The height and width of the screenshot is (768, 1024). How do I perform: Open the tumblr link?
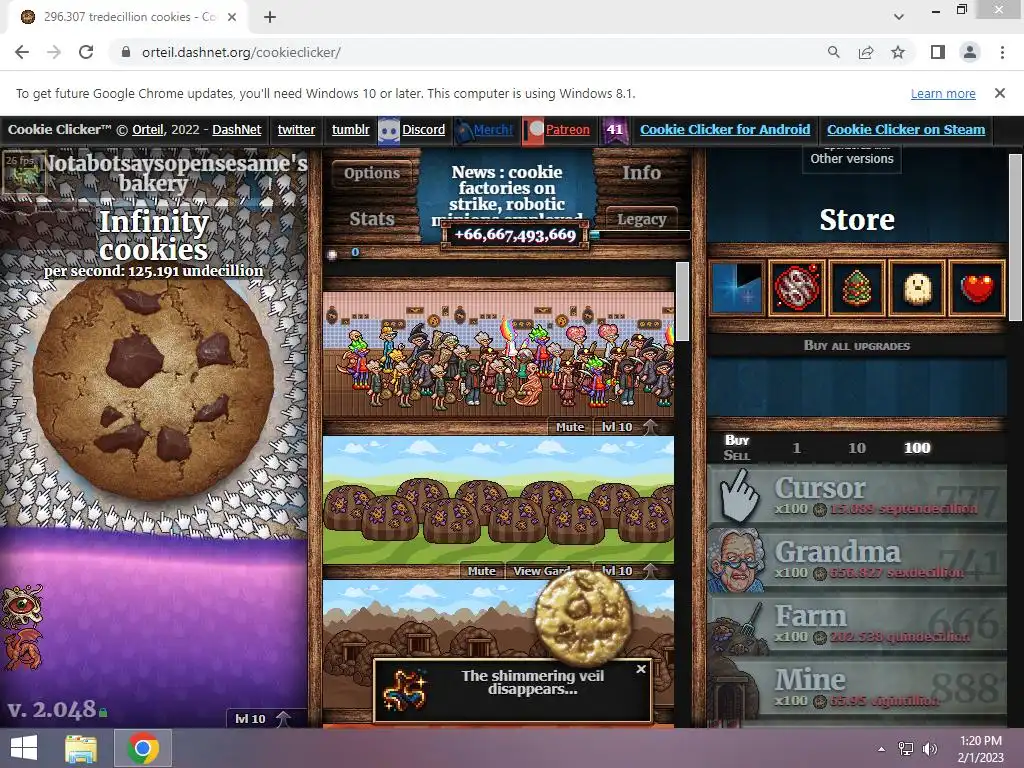351,129
